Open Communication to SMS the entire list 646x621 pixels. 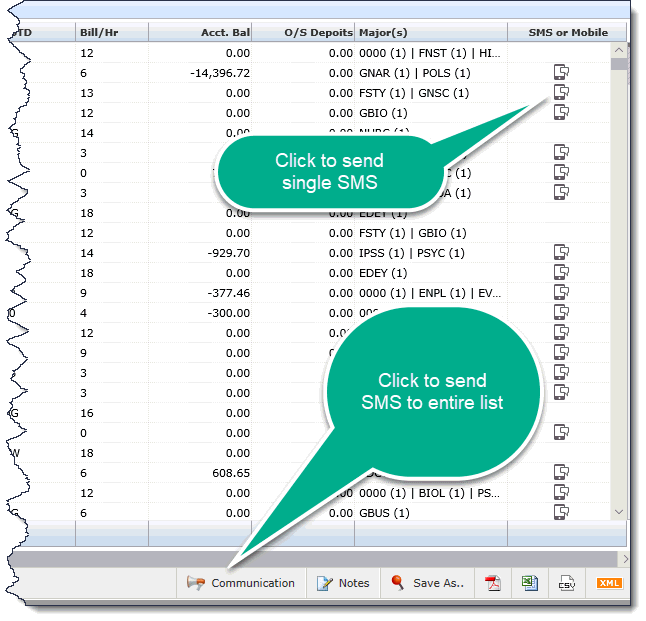[x=241, y=583]
